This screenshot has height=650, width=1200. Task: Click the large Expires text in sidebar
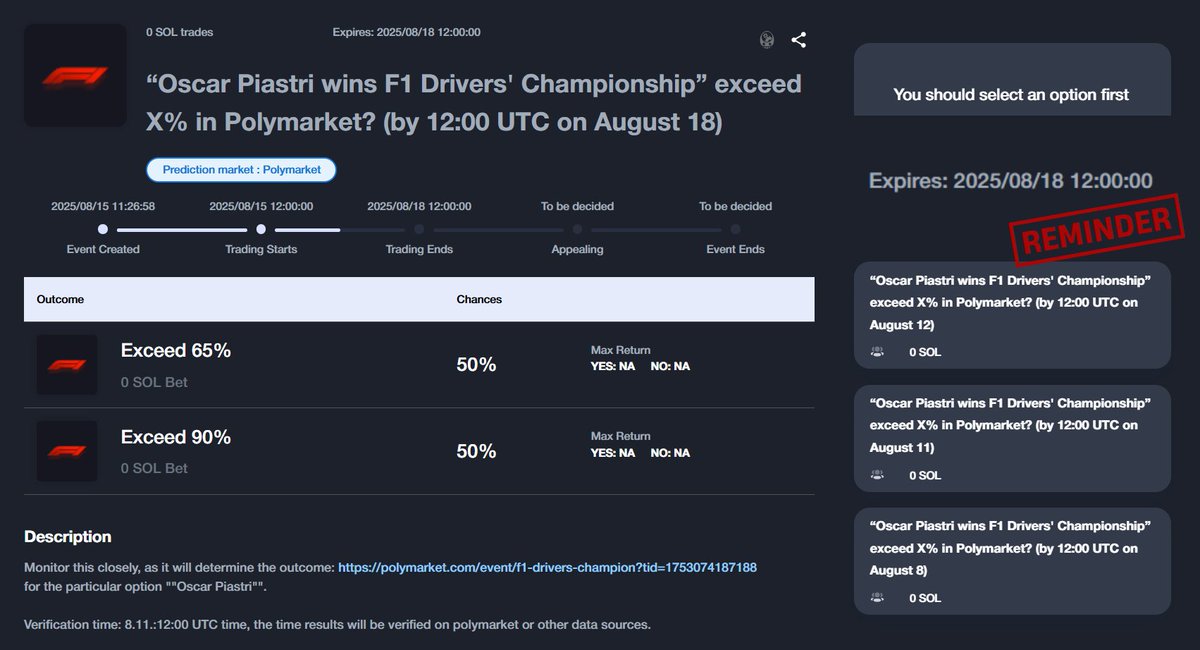[1010, 181]
